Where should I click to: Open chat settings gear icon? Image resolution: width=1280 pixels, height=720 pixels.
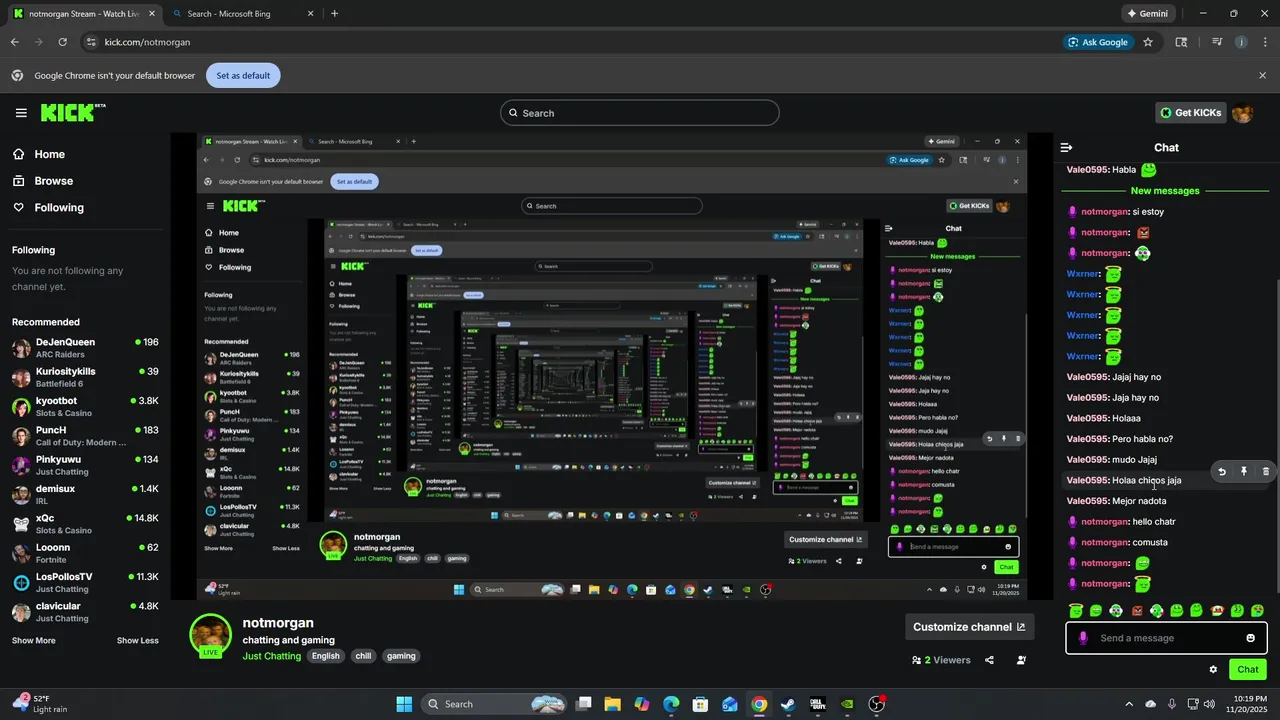(x=1213, y=670)
